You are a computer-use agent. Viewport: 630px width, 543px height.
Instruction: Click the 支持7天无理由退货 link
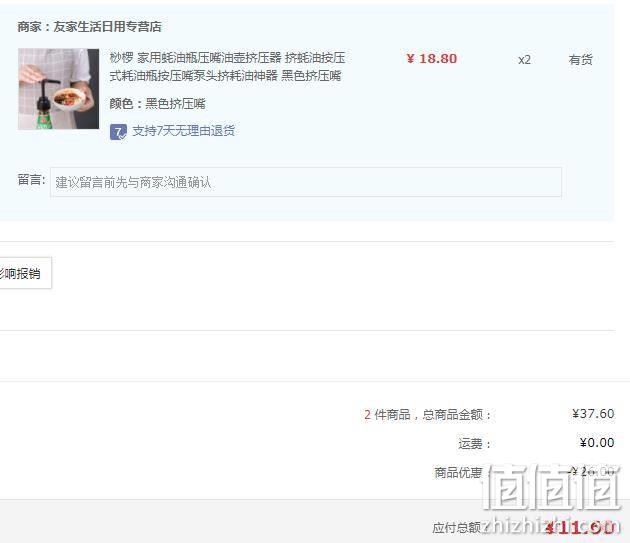(x=184, y=131)
